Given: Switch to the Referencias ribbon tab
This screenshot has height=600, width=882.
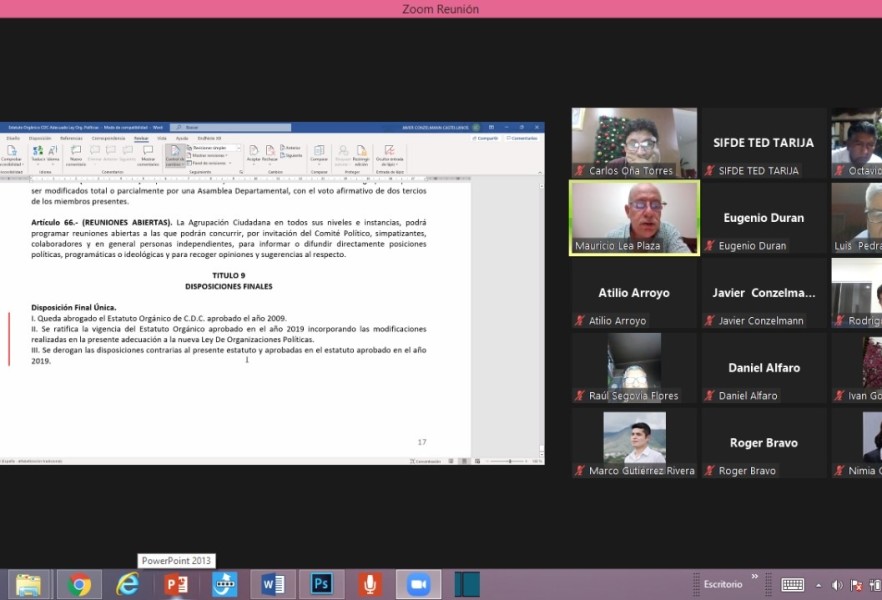Looking at the screenshot, I should pyautogui.click(x=71, y=138).
